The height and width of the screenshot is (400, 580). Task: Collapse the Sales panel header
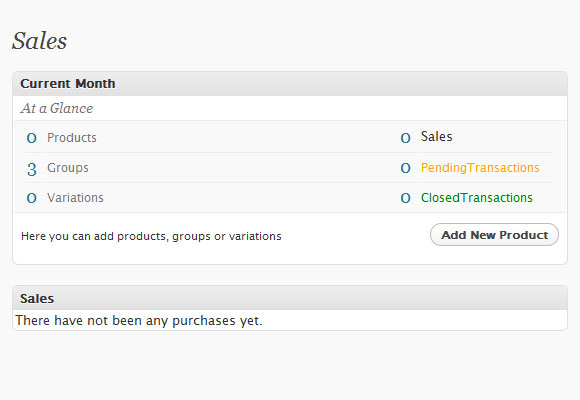[290, 298]
